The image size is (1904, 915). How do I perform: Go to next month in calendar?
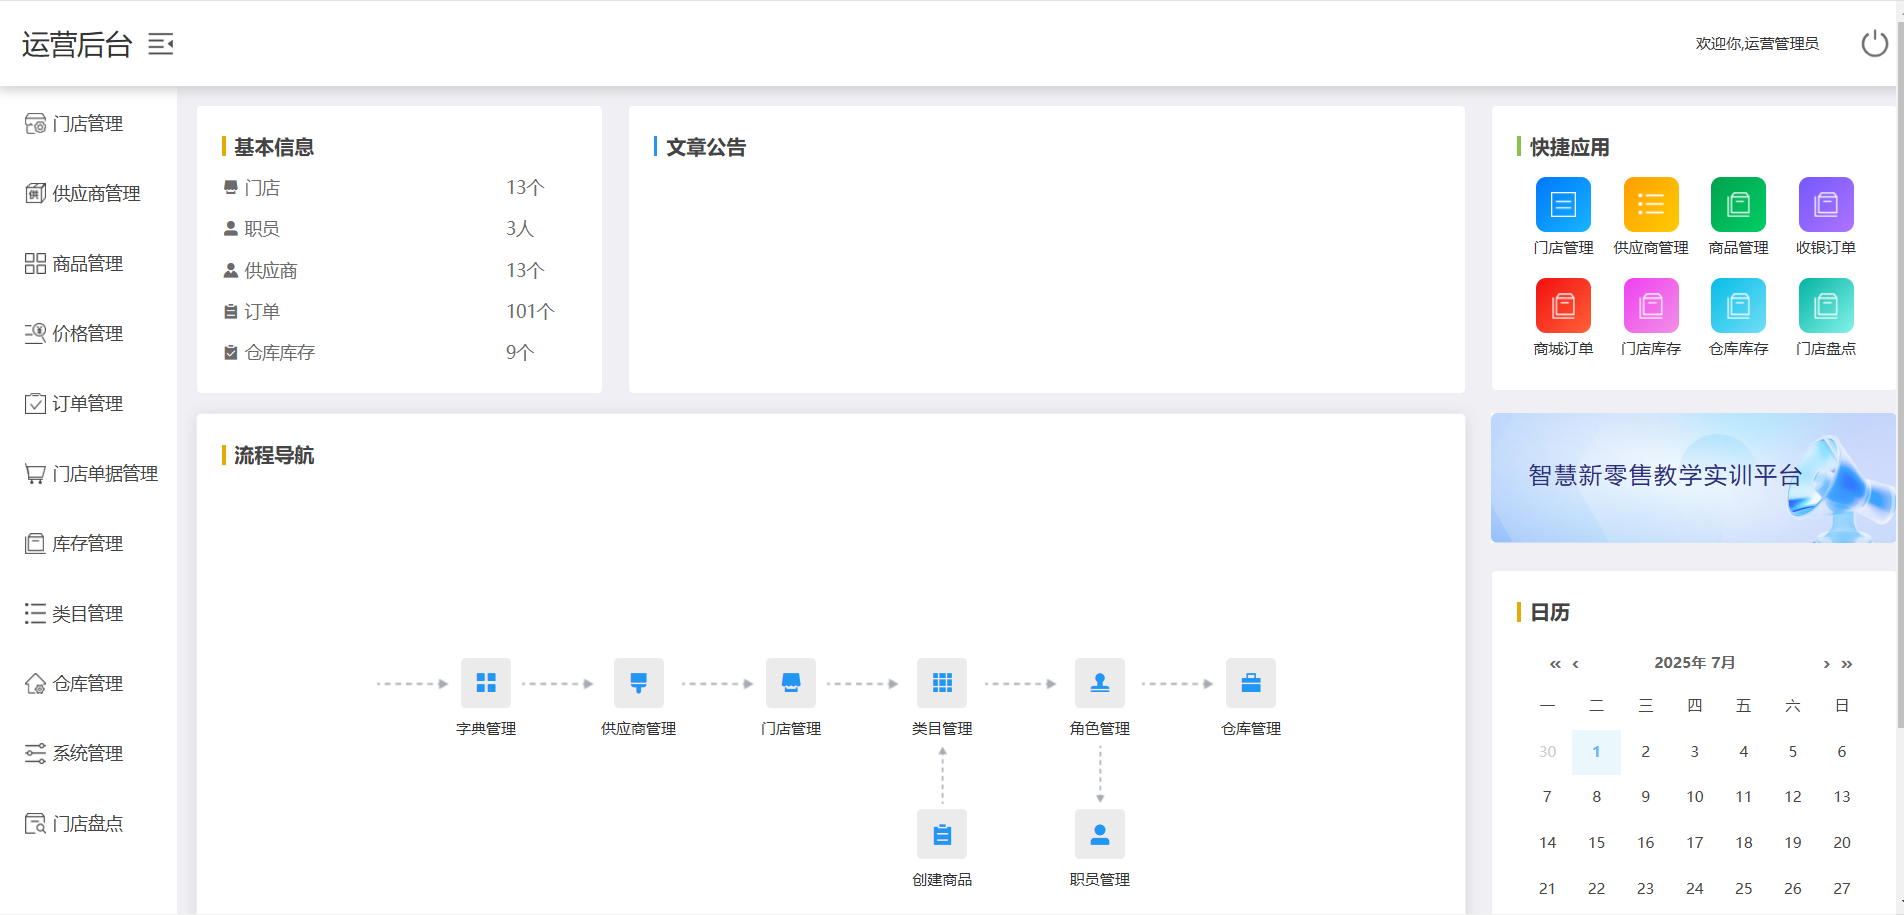pyautogui.click(x=1826, y=664)
